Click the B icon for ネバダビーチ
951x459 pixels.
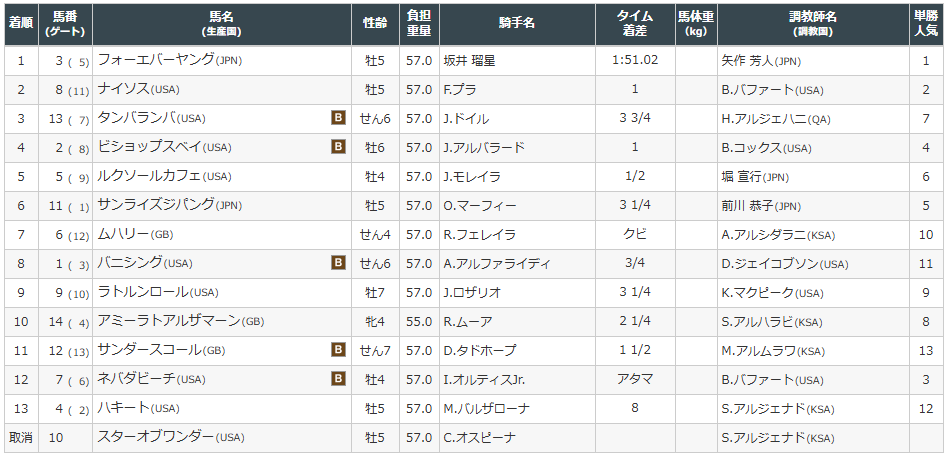click(x=338, y=380)
